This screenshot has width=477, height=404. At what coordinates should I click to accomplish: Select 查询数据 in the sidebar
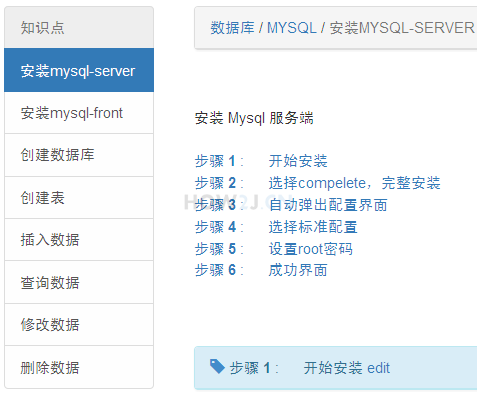point(79,282)
